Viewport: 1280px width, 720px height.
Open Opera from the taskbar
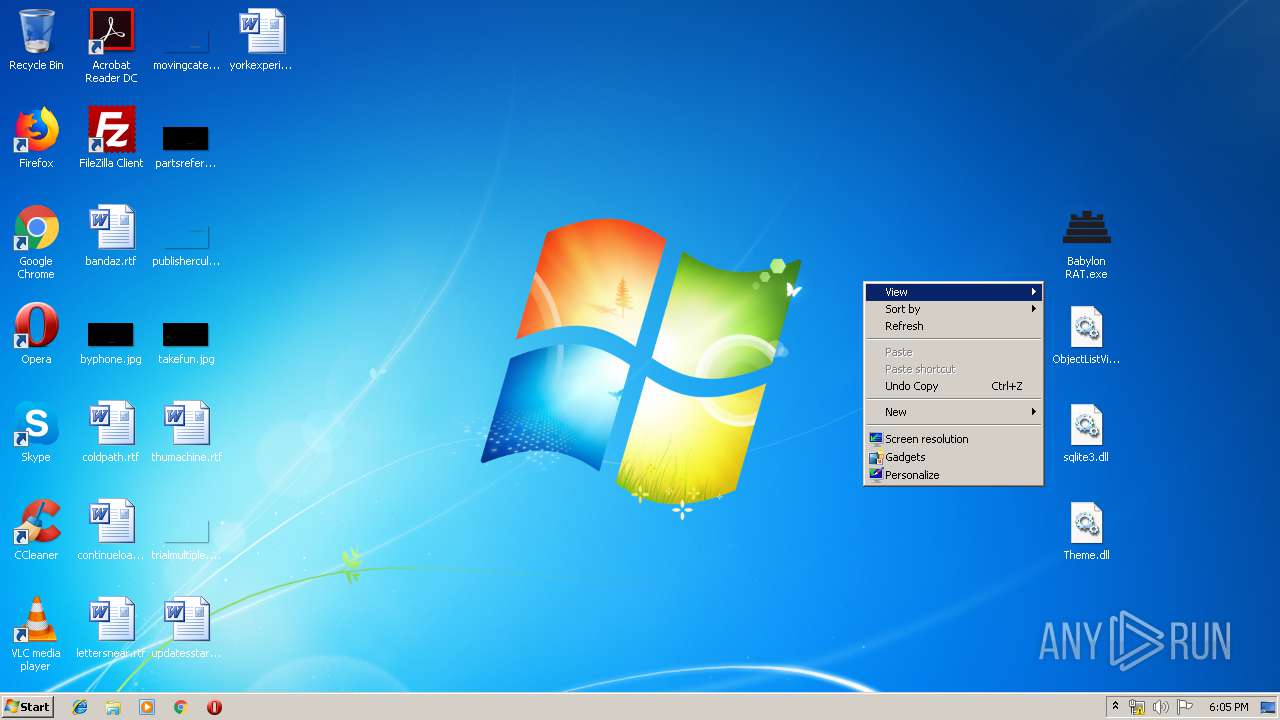click(x=214, y=707)
